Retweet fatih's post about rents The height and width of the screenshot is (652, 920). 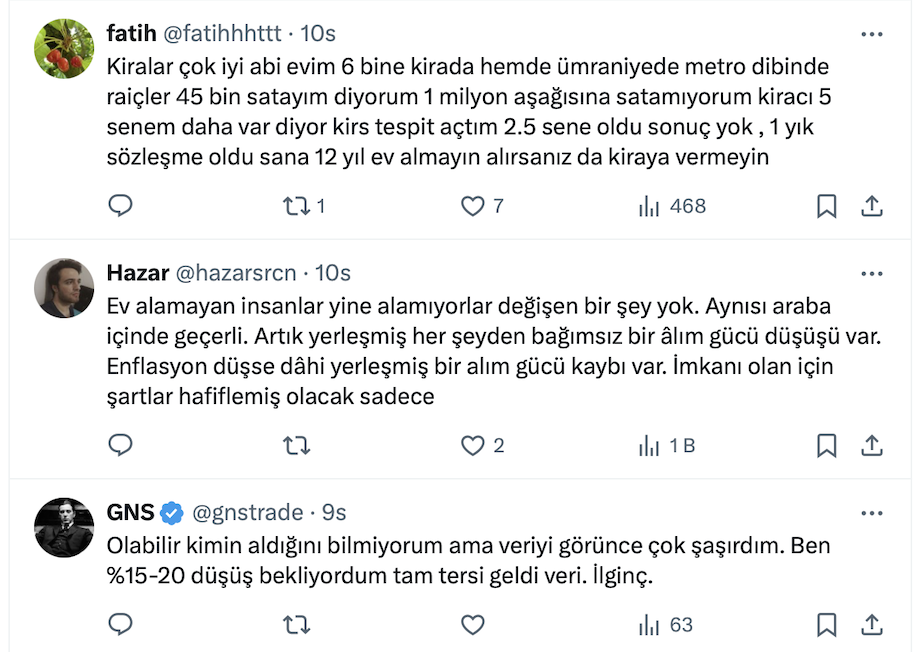click(x=296, y=206)
